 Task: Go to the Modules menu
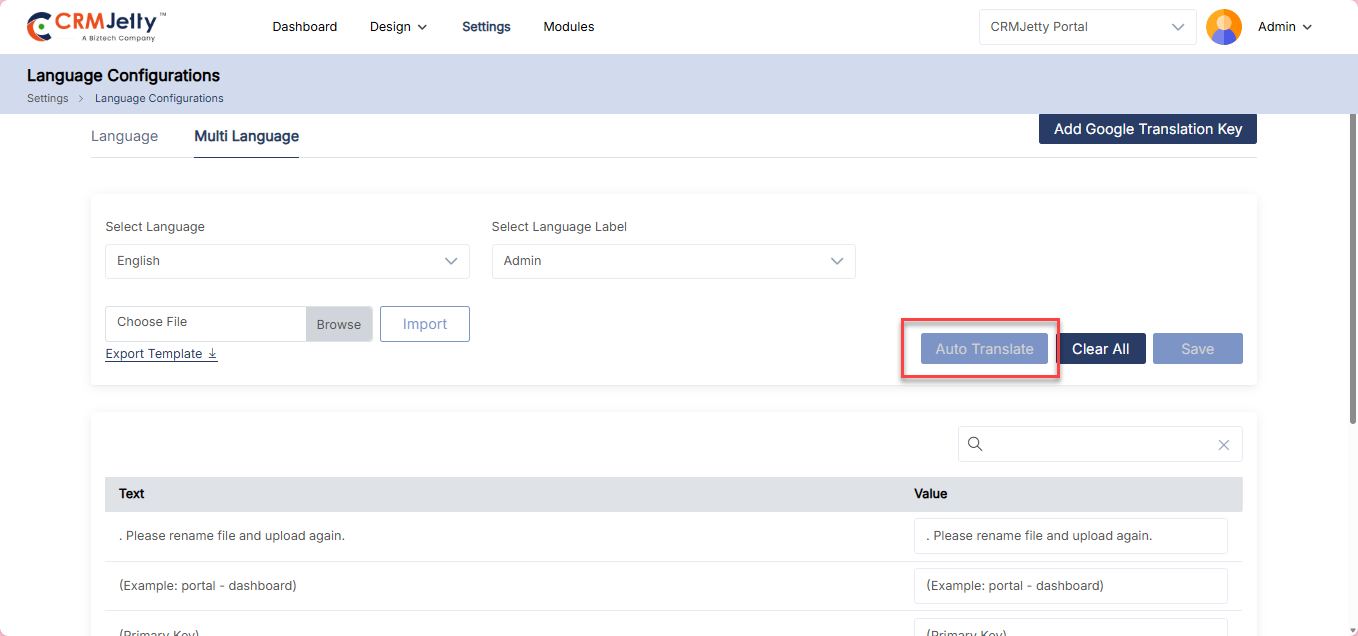pos(569,27)
